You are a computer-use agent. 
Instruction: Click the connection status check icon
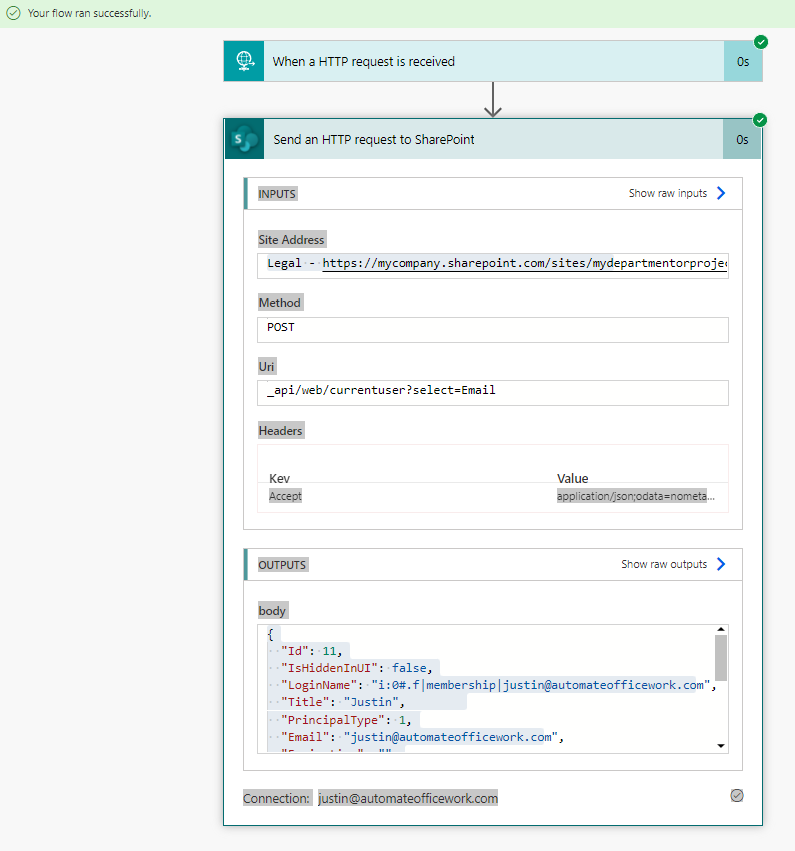coord(737,795)
